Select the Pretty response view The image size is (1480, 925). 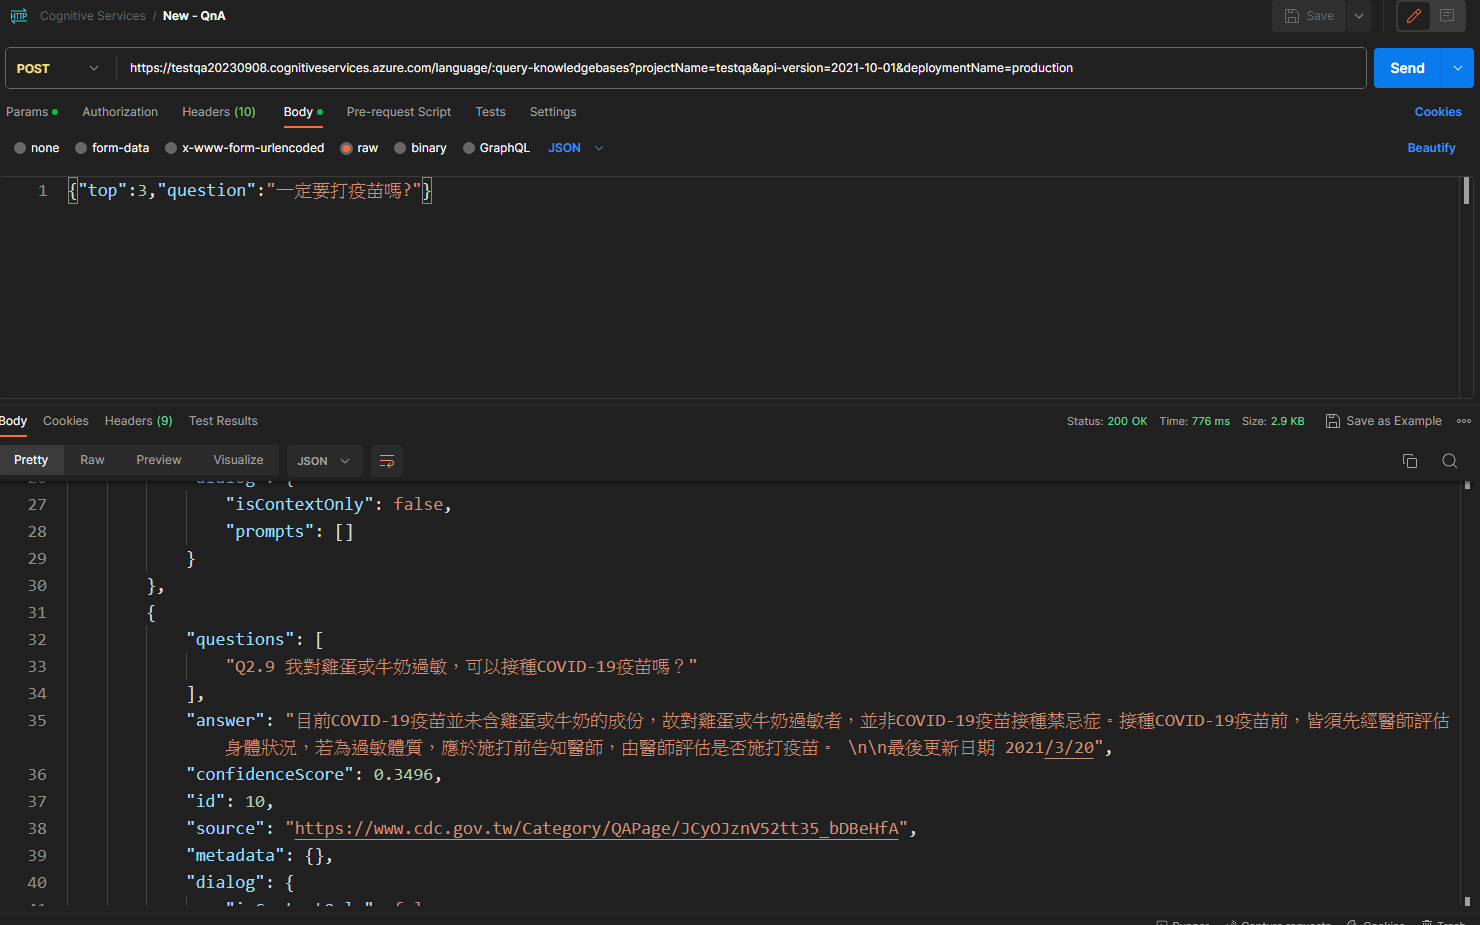pyautogui.click(x=31, y=460)
